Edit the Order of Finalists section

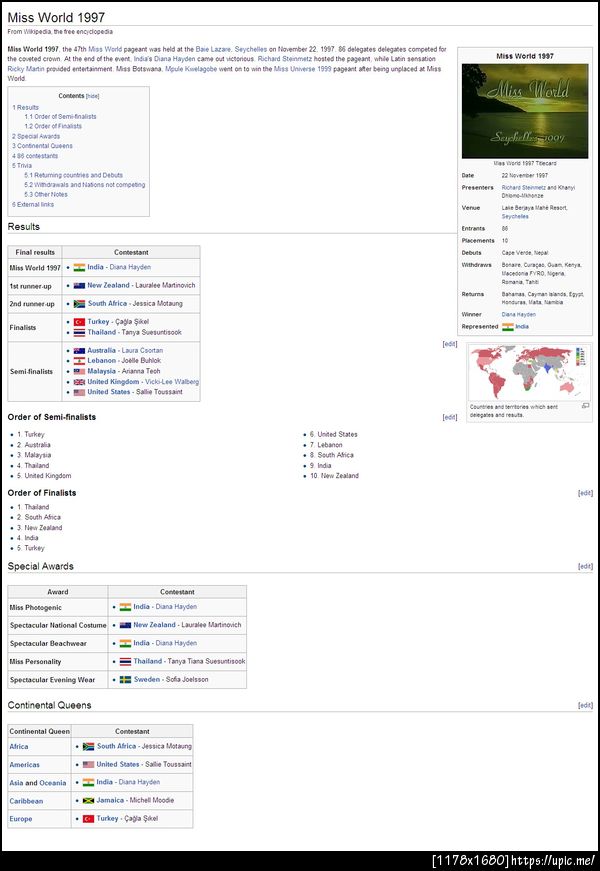coord(585,493)
